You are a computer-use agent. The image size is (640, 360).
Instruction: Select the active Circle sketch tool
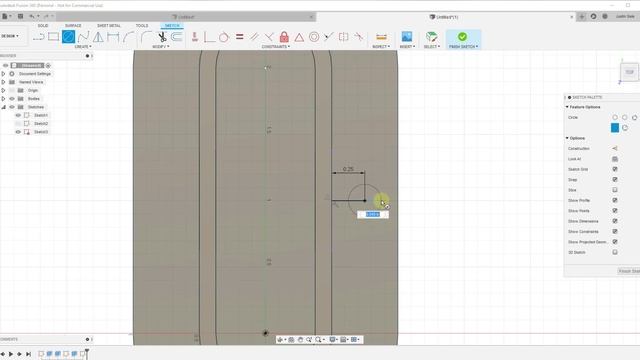point(69,37)
